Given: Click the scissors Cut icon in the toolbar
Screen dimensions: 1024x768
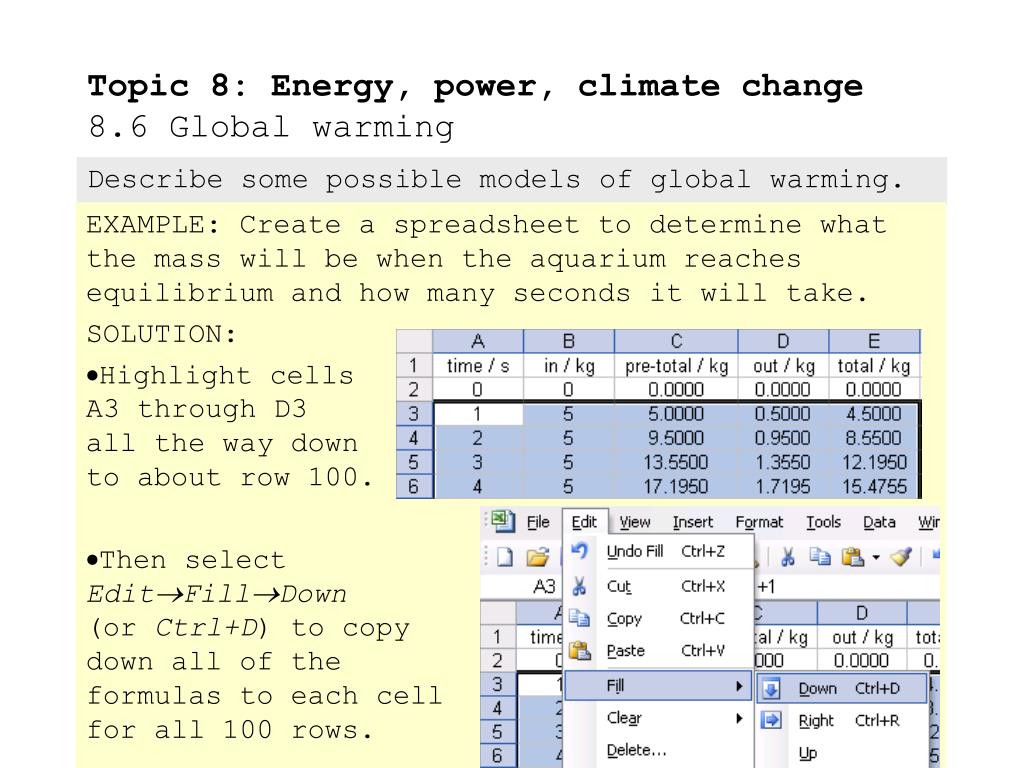Looking at the screenshot, I should pyautogui.click(x=788, y=557).
